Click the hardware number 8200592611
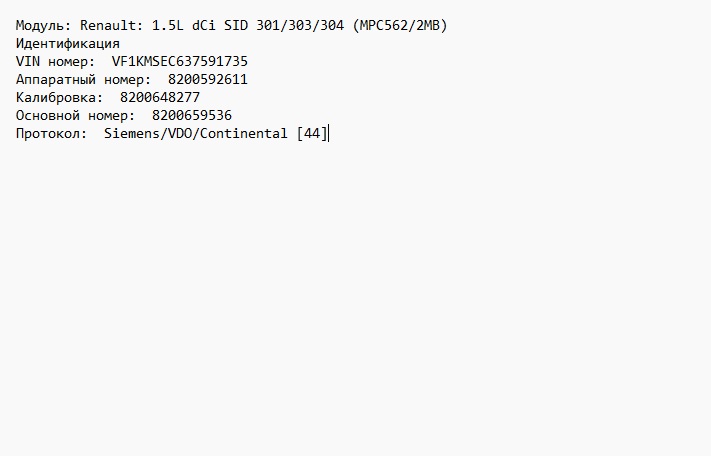 (208, 79)
